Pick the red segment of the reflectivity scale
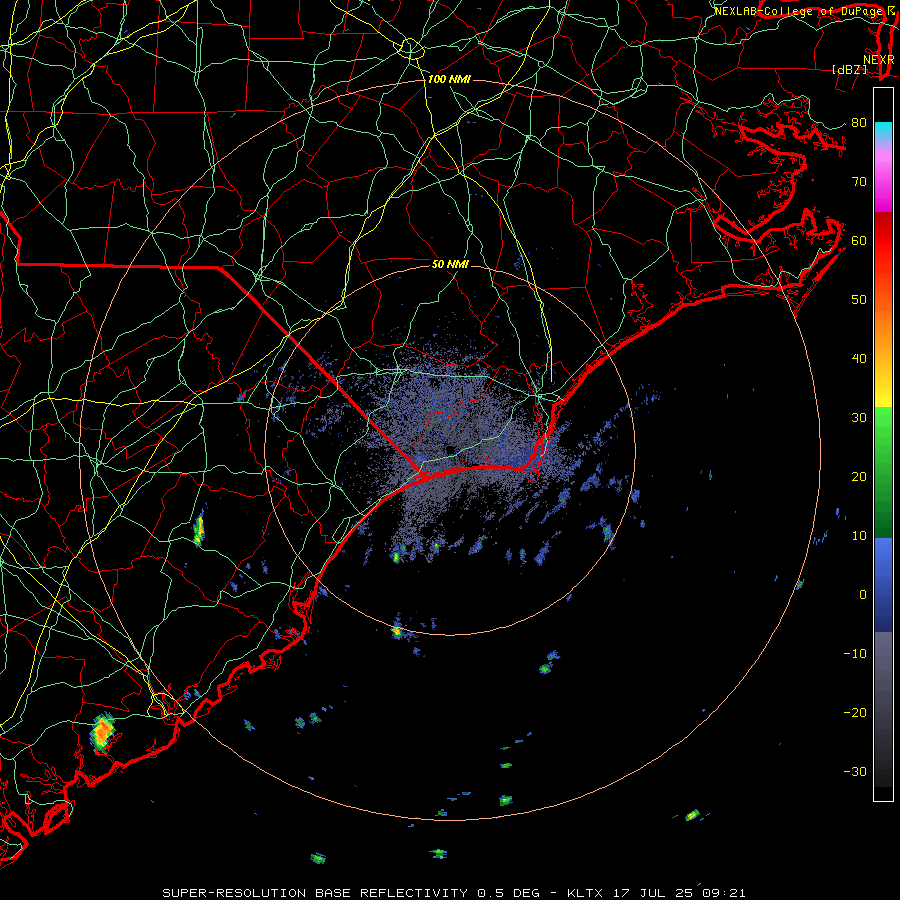The width and height of the screenshot is (900, 900). point(883,241)
